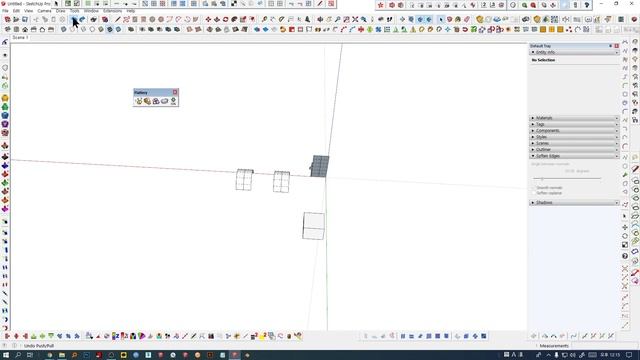640x360 pixels.
Task: Toggle the Shaded With Textures face style
Action: point(109,29)
